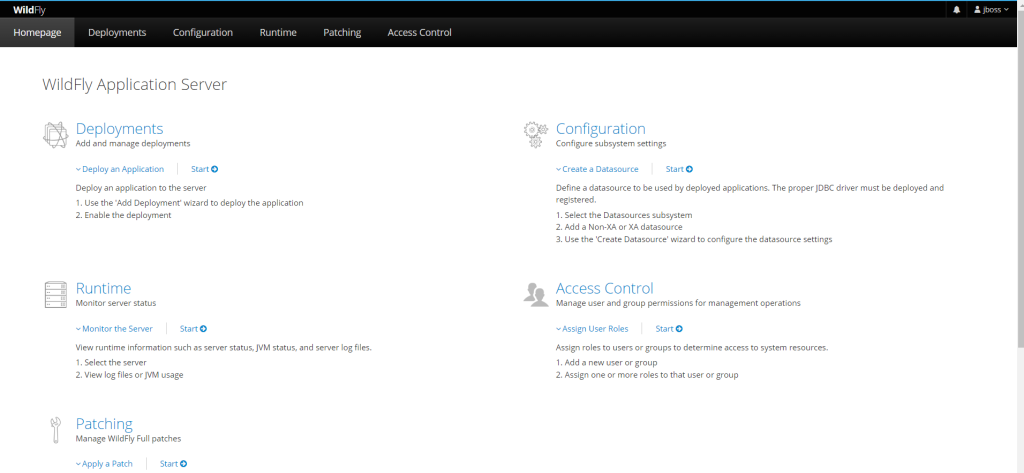
Task: Click the WildFly logo
Action: (29, 10)
